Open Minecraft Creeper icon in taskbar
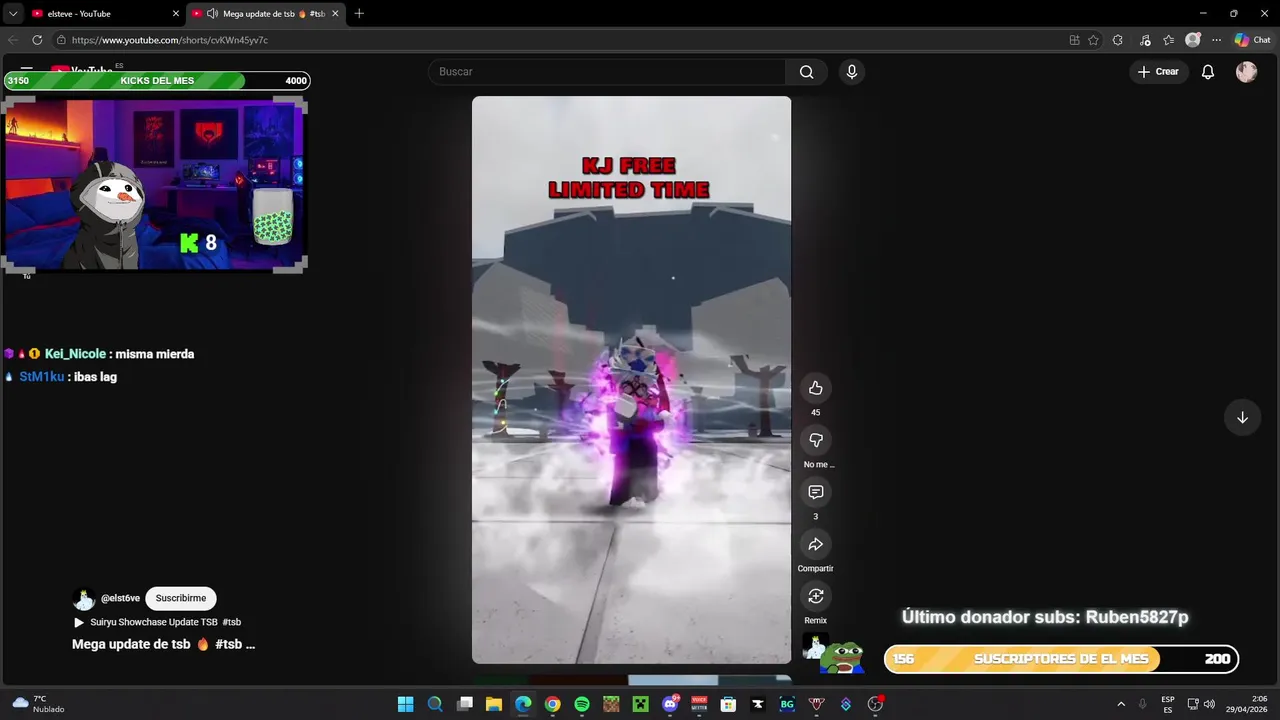Viewport: 1280px width, 720px height. coord(640,704)
